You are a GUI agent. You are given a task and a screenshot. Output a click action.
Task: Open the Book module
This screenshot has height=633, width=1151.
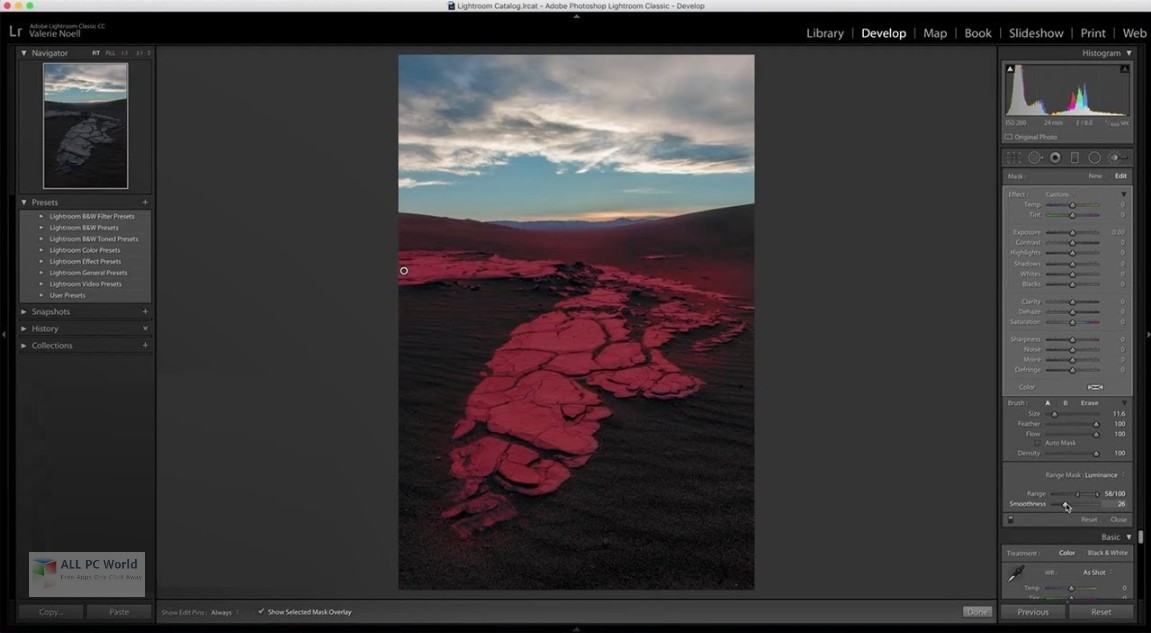(x=978, y=33)
